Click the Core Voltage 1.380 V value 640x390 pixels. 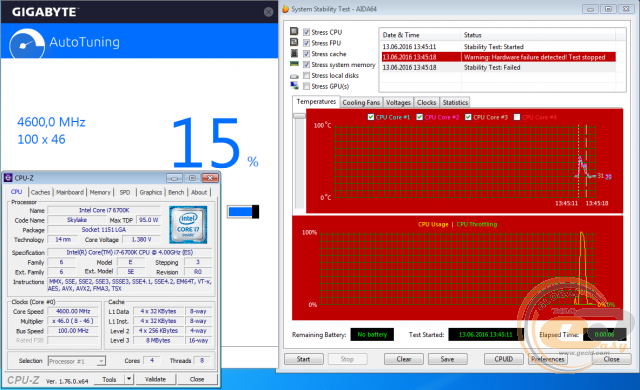(x=141, y=239)
